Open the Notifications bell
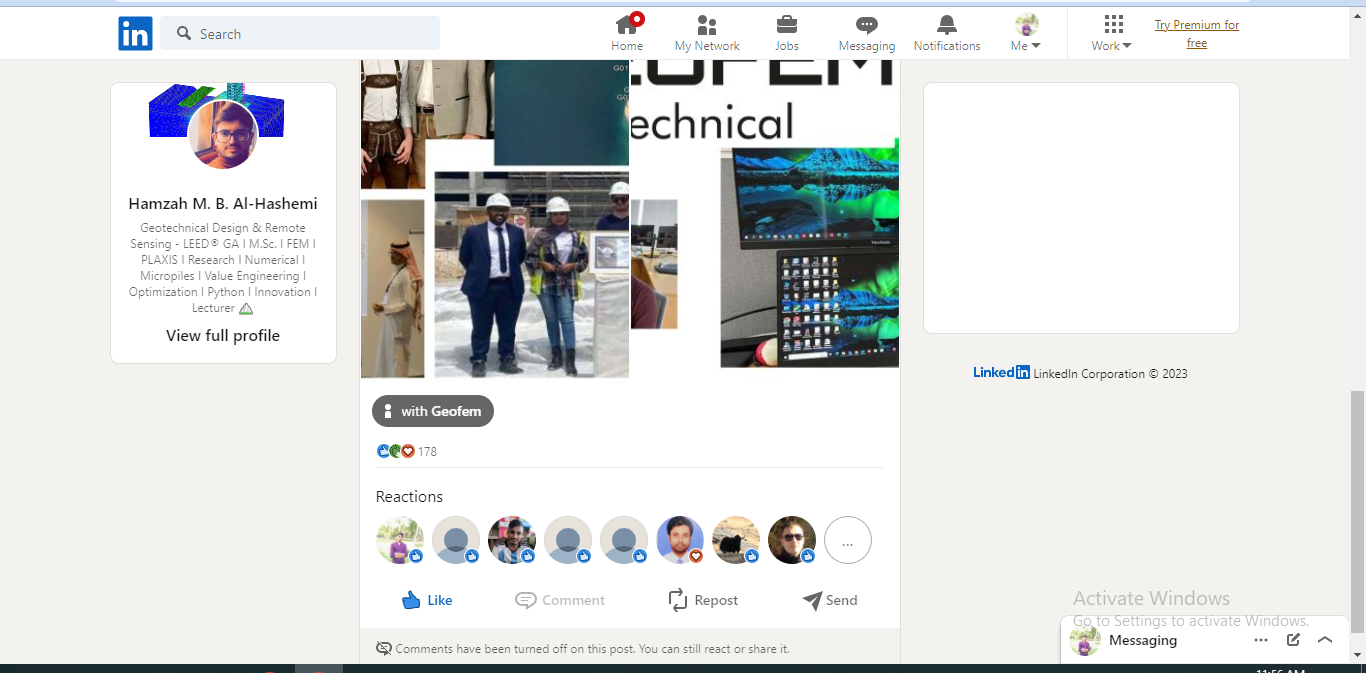The height and width of the screenshot is (673, 1366). tap(947, 33)
